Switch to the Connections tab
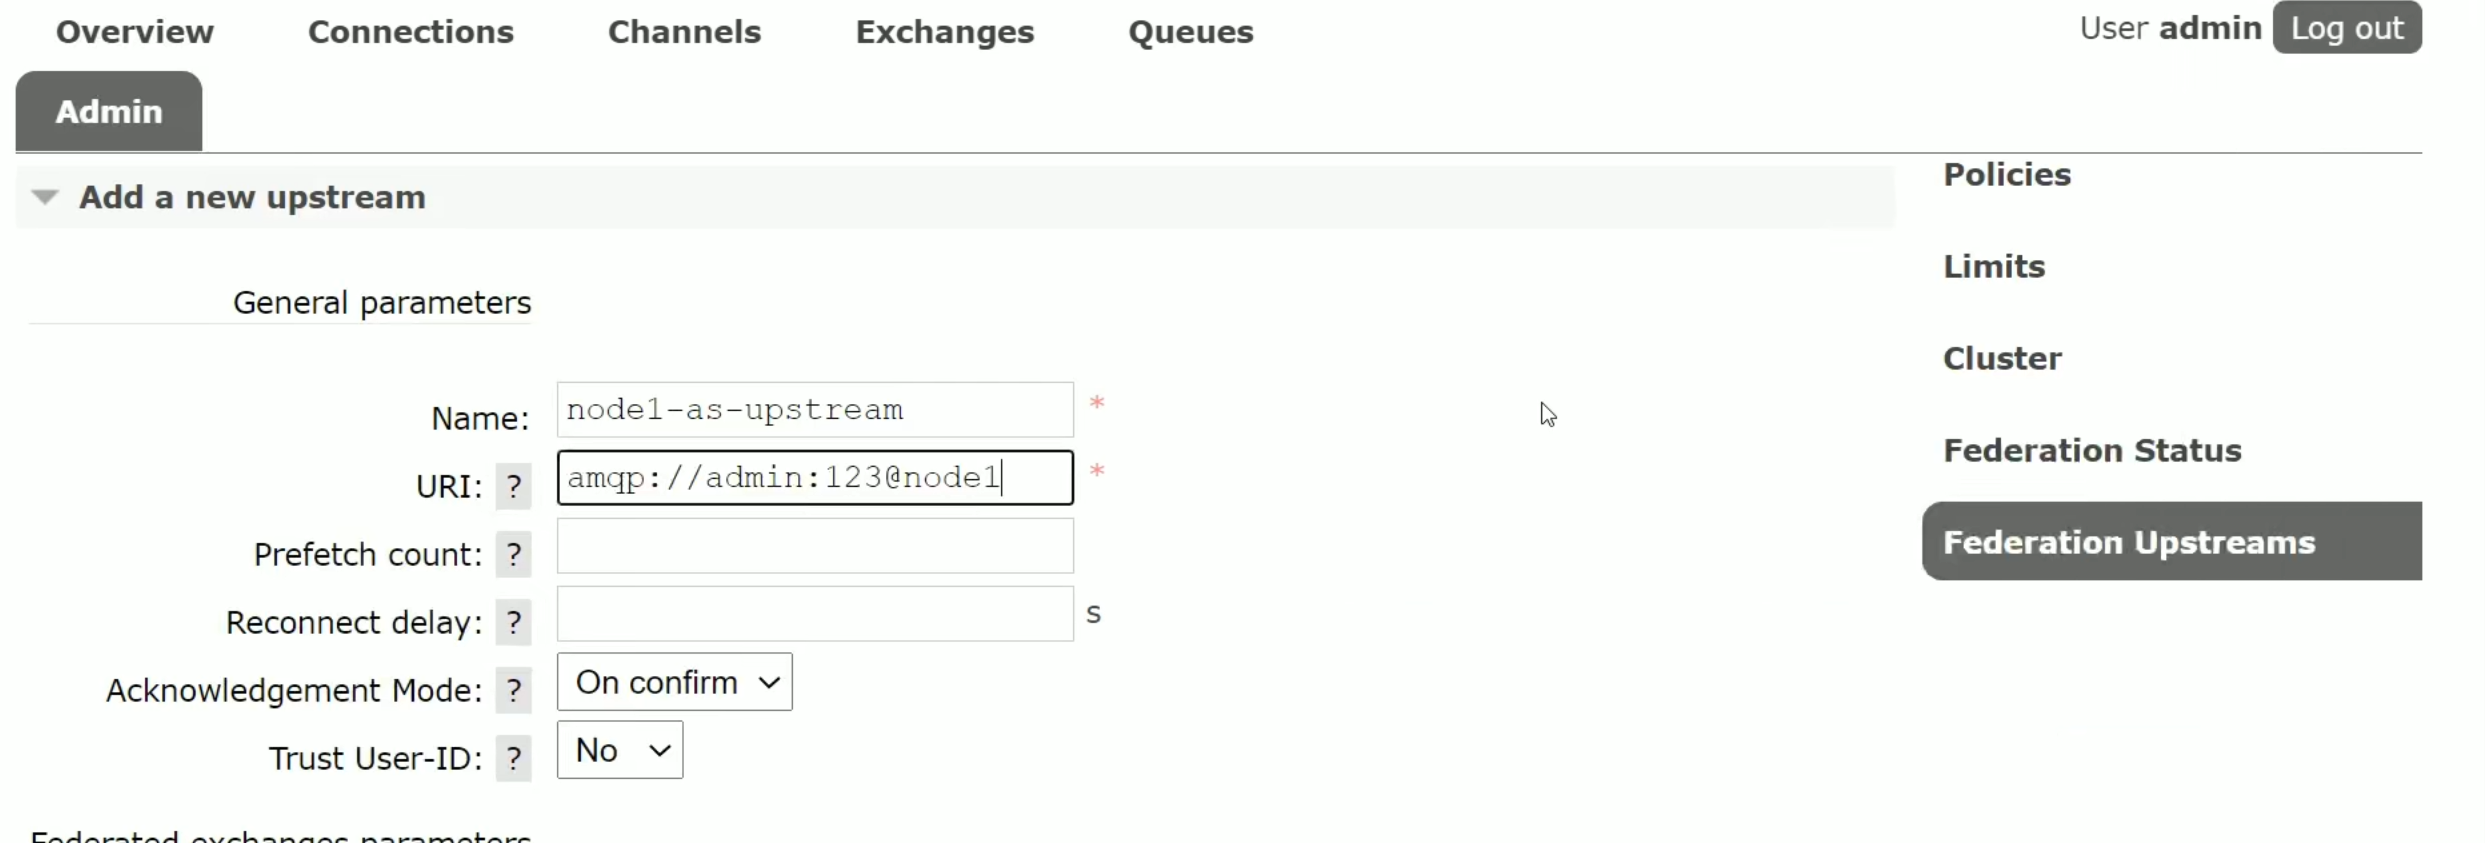 (411, 32)
